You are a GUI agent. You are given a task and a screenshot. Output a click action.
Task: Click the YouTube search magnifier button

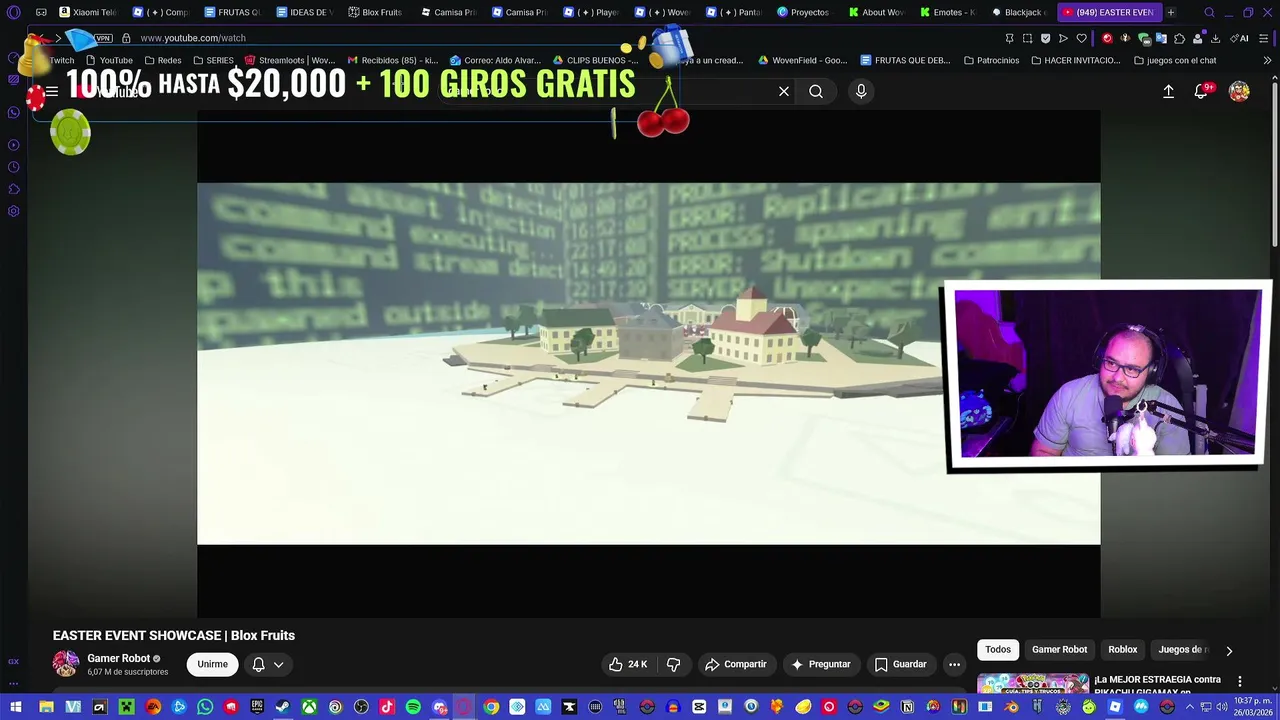point(816,91)
